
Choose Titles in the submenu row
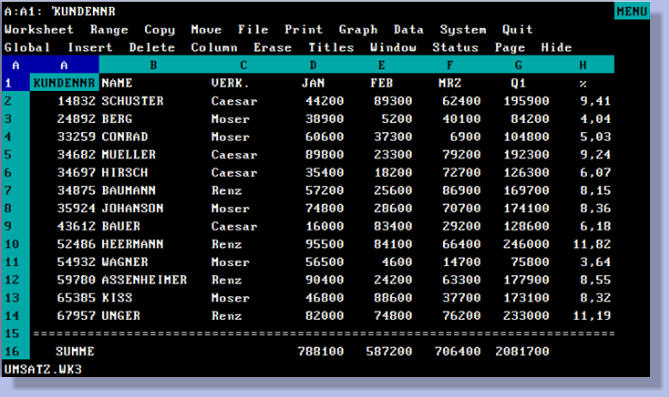[x=331, y=47]
